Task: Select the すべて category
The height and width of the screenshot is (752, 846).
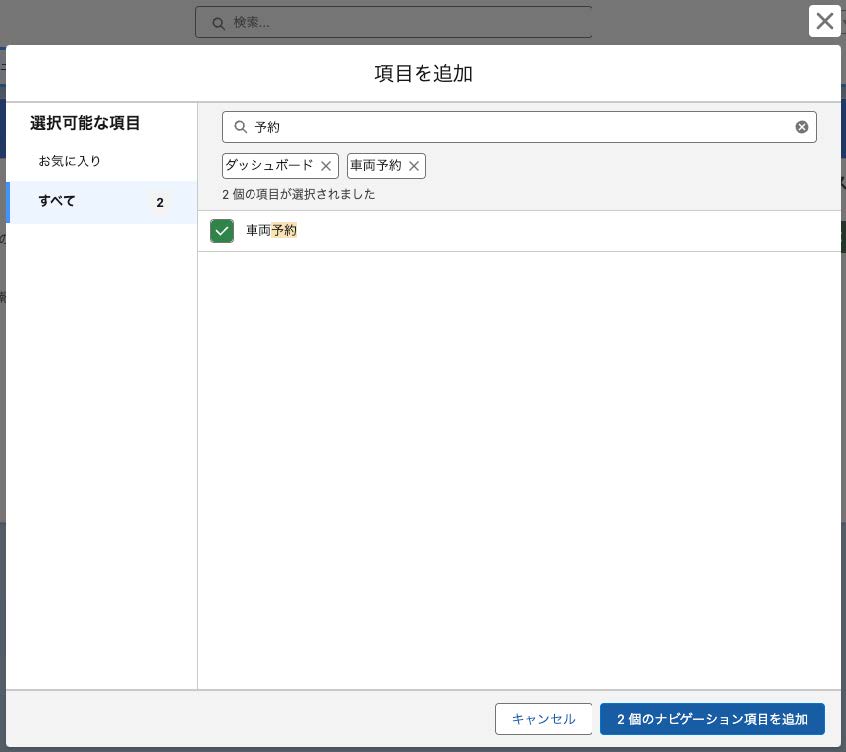Action: [101, 202]
